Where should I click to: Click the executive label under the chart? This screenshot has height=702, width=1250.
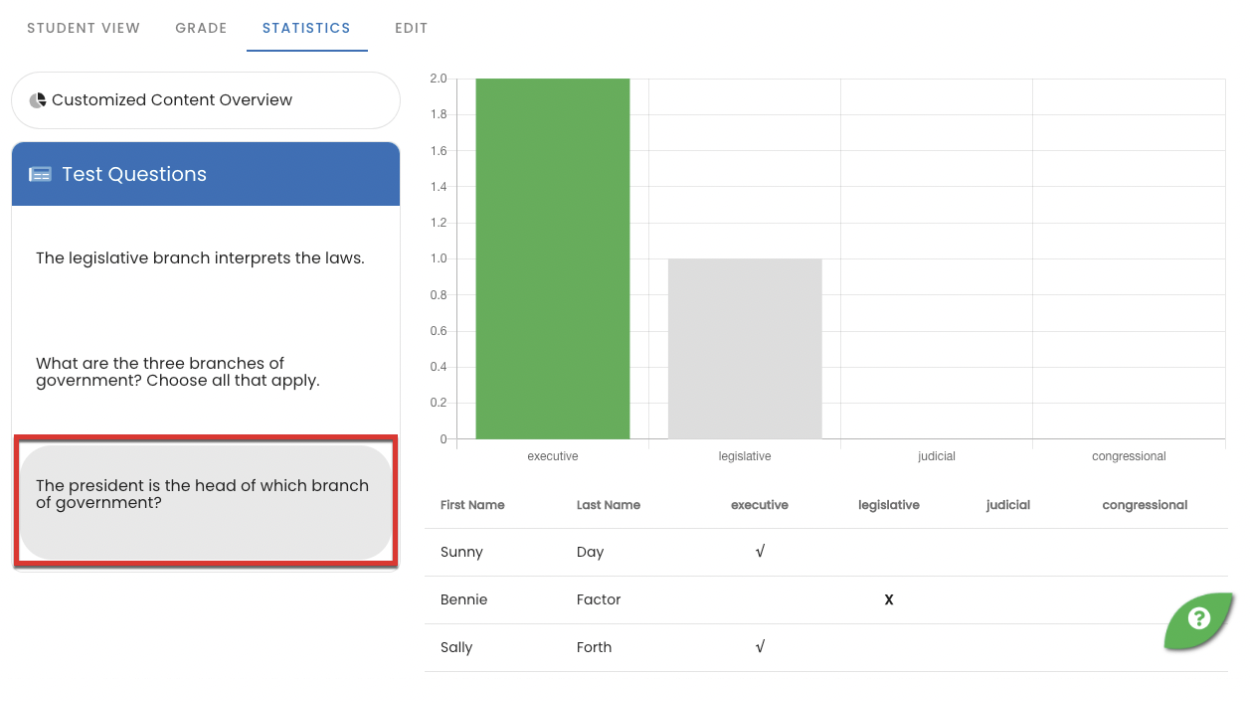553,456
